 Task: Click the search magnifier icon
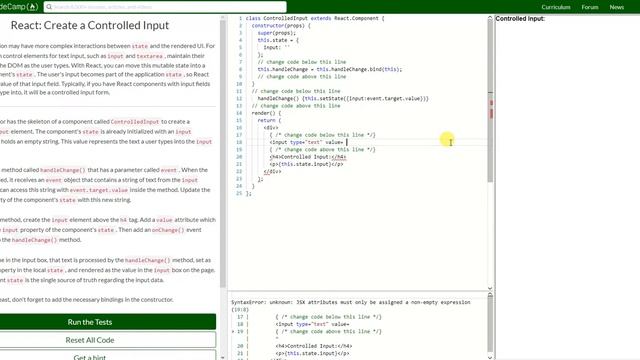(49, 7)
